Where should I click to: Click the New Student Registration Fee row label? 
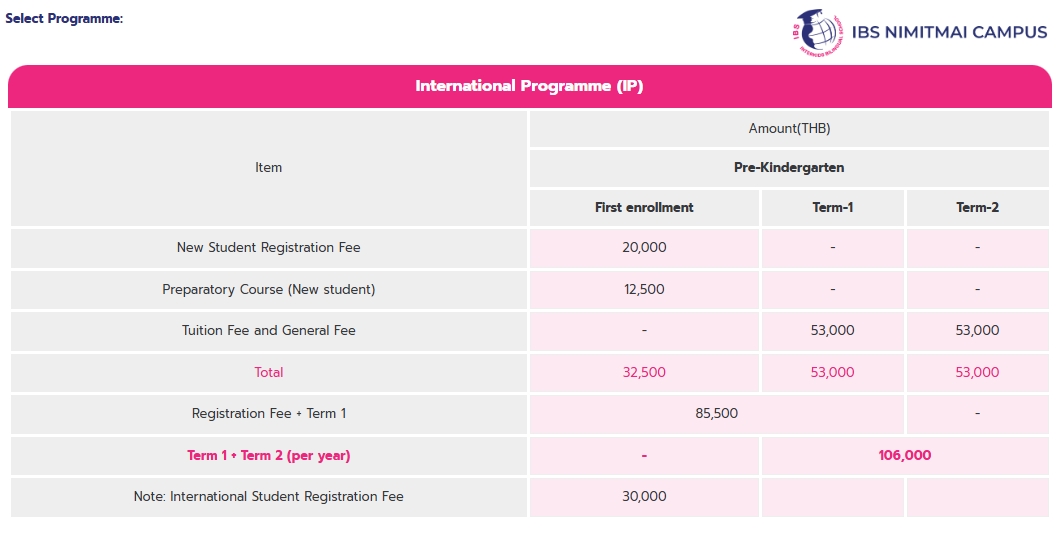point(268,247)
